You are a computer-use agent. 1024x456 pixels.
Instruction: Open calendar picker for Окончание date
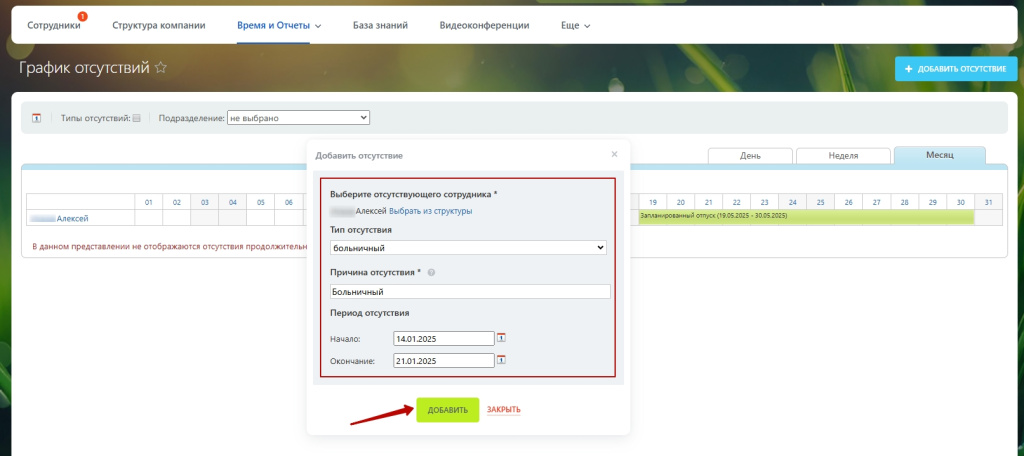(x=502, y=360)
